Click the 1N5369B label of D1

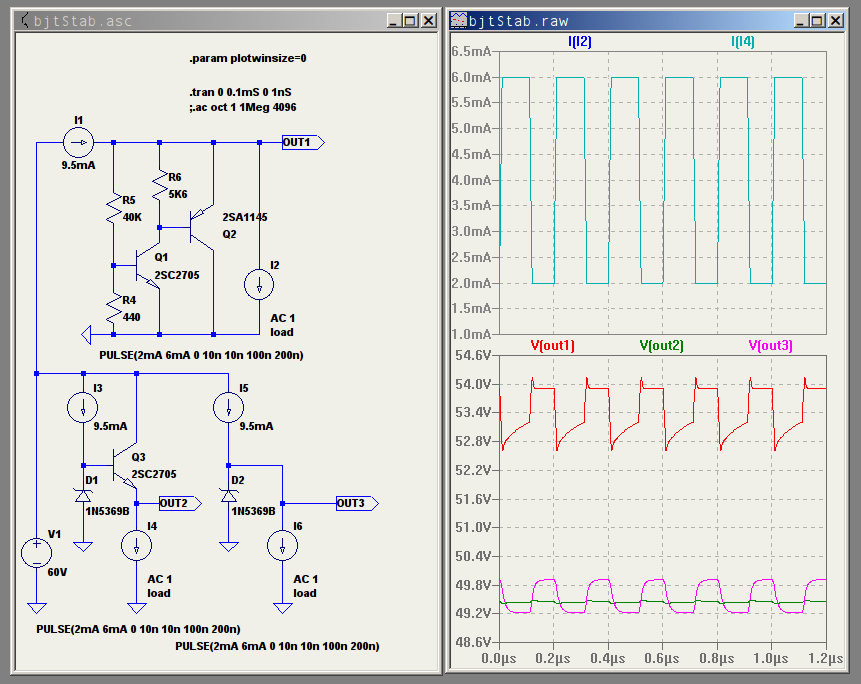click(x=107, y=512)
